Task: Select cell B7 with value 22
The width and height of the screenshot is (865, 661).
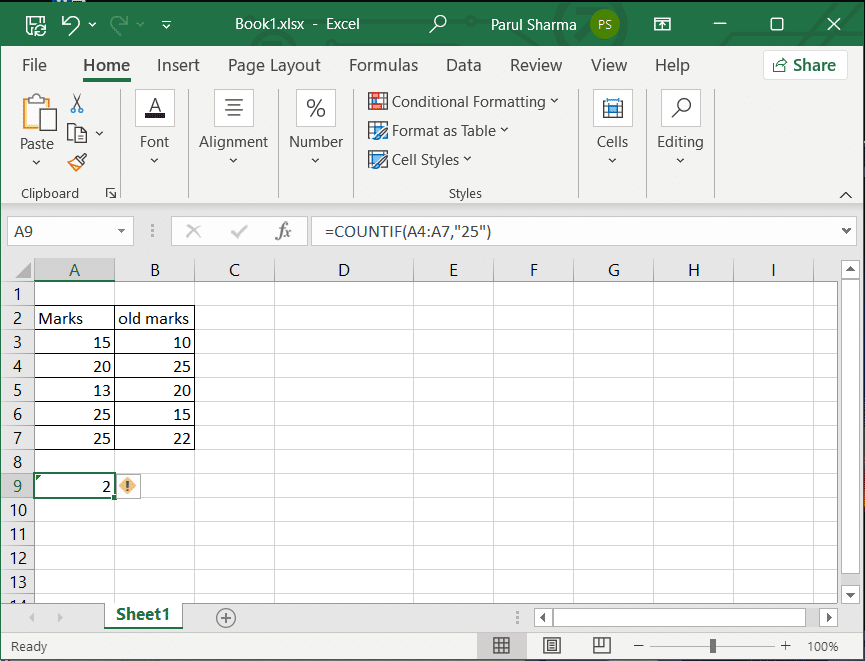Action: click(x=154, y=438)
